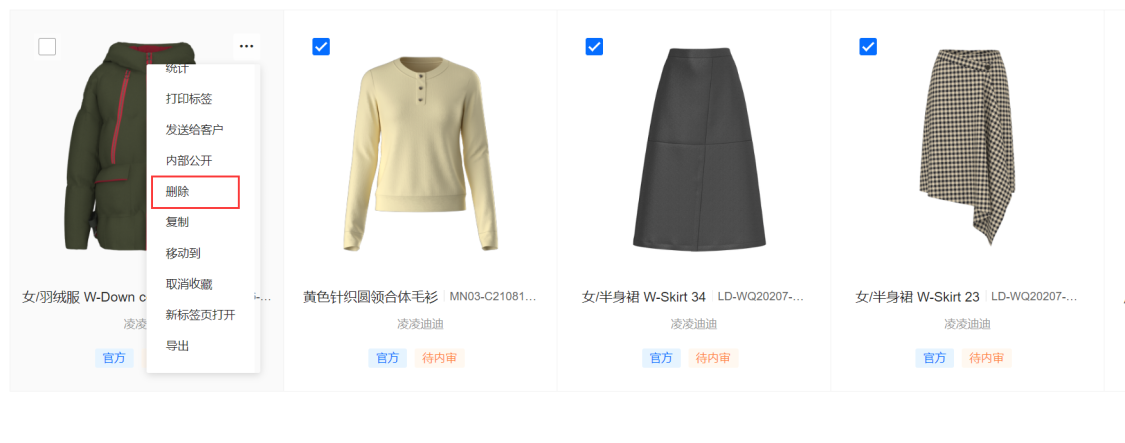Viewport: 1125px width, 443px height.
Task: Uncheck the black W-Skirt 34 checkbox
Action: coord(594,47)
